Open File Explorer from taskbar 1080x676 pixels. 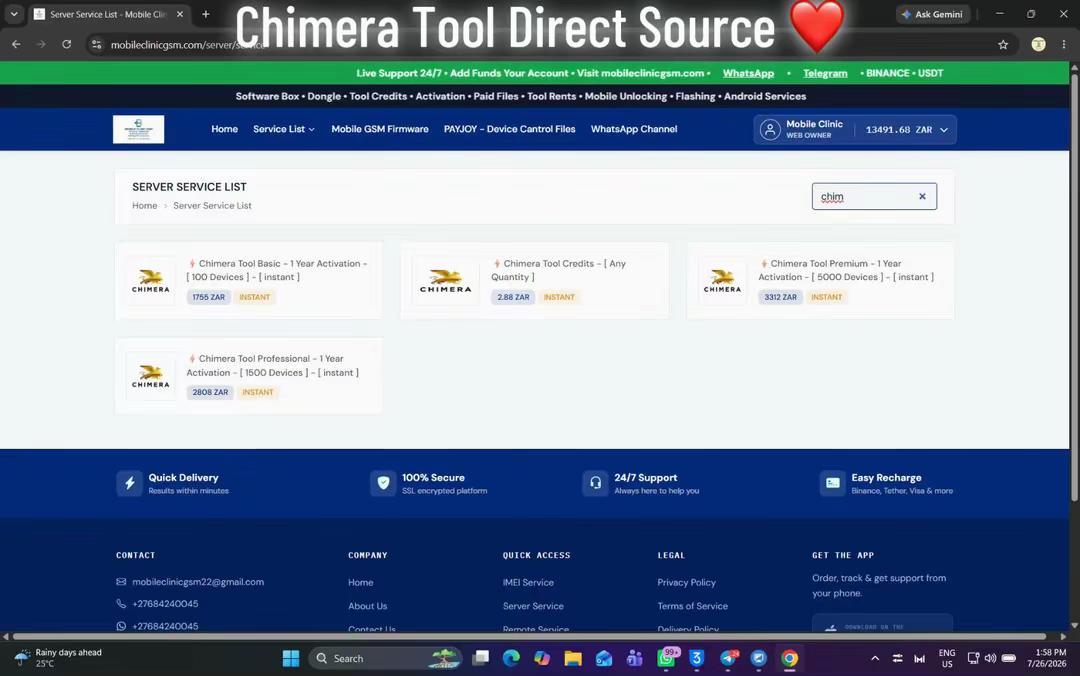[572, 658]
